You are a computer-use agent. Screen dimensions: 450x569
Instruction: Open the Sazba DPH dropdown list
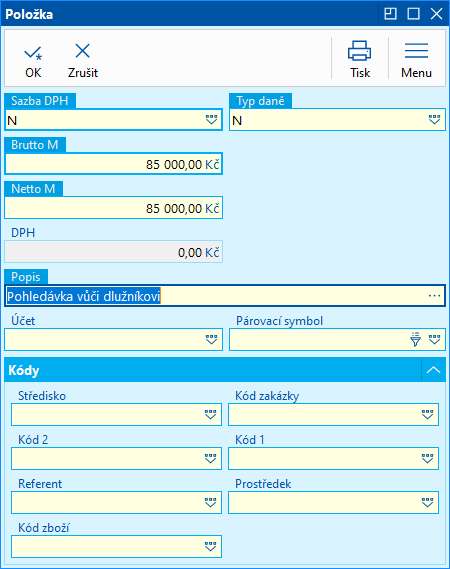point(211,119)
